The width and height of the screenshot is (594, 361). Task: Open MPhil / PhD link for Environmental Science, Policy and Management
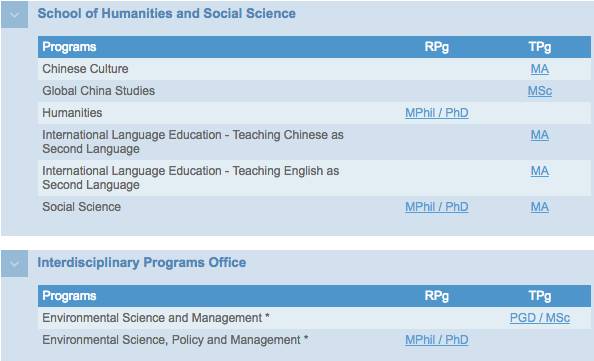pos(437,340)
